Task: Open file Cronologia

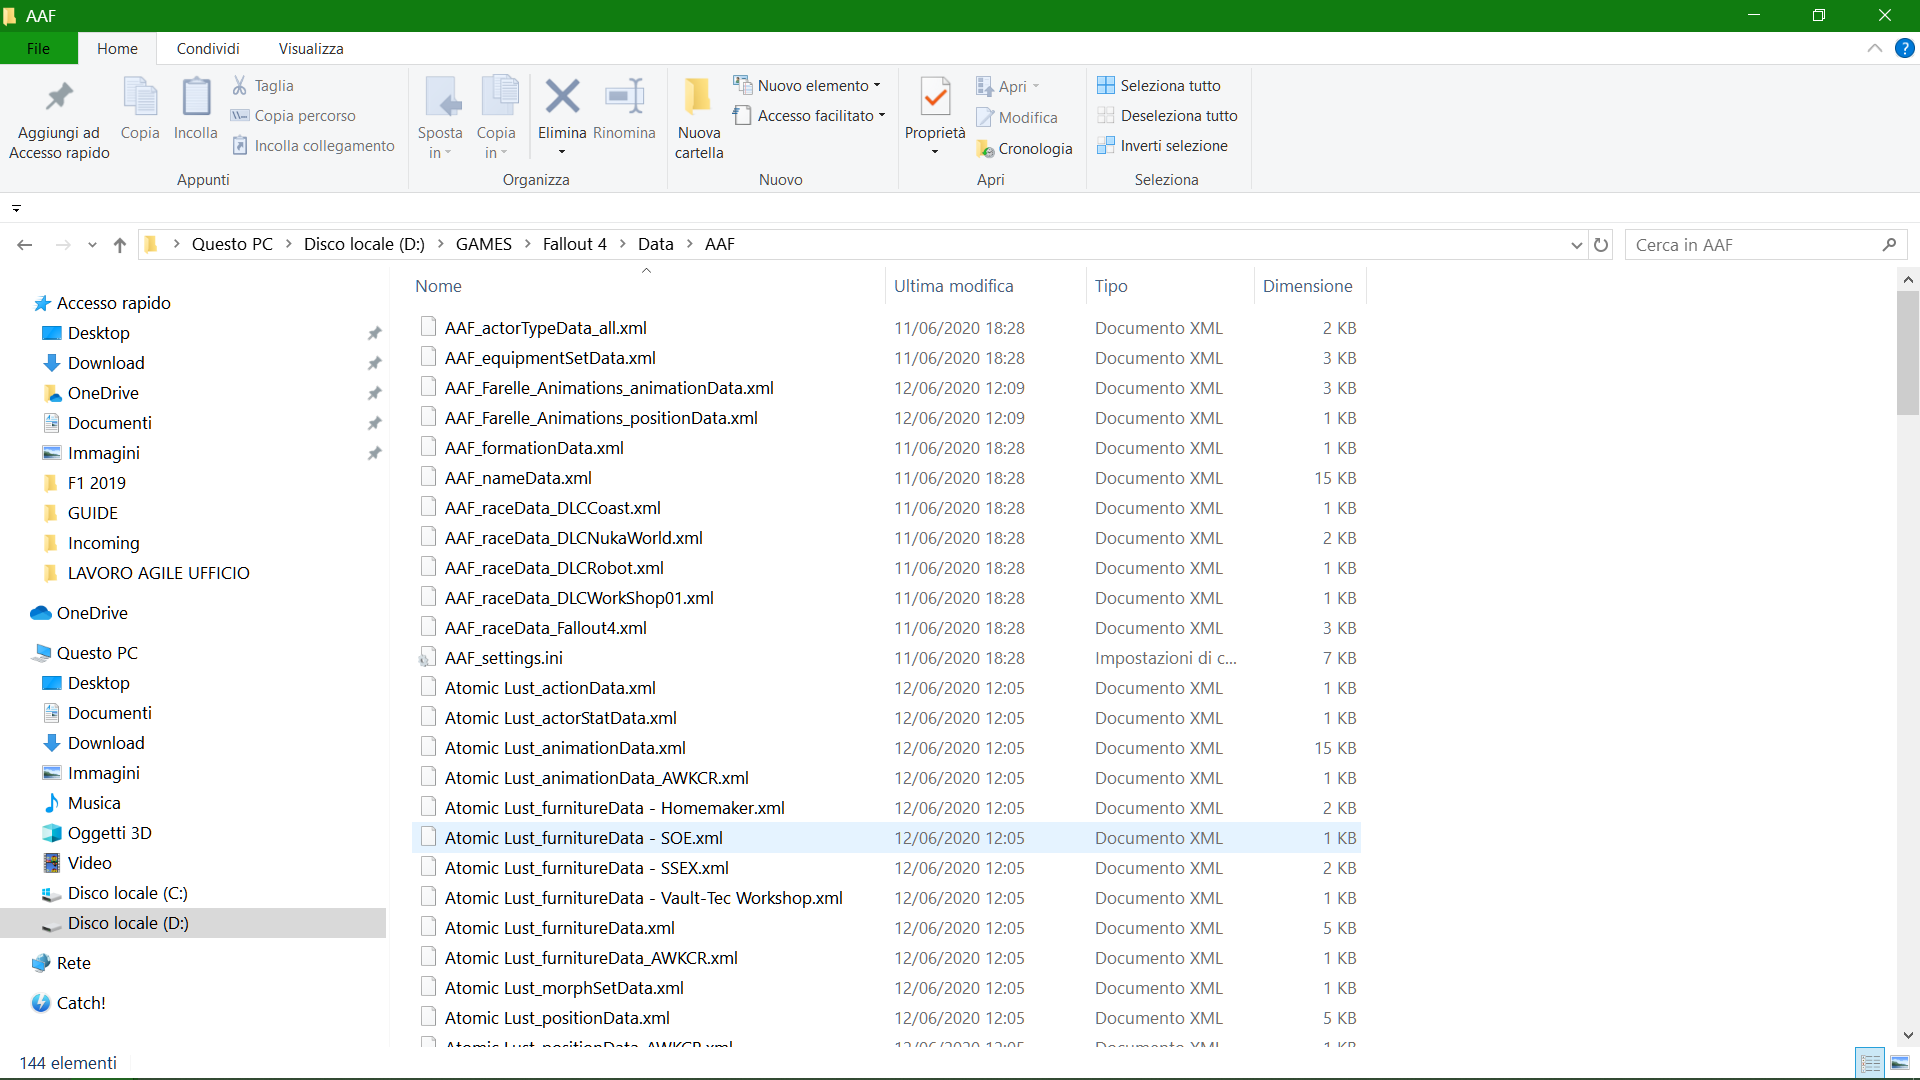Action: (1024, 149)
